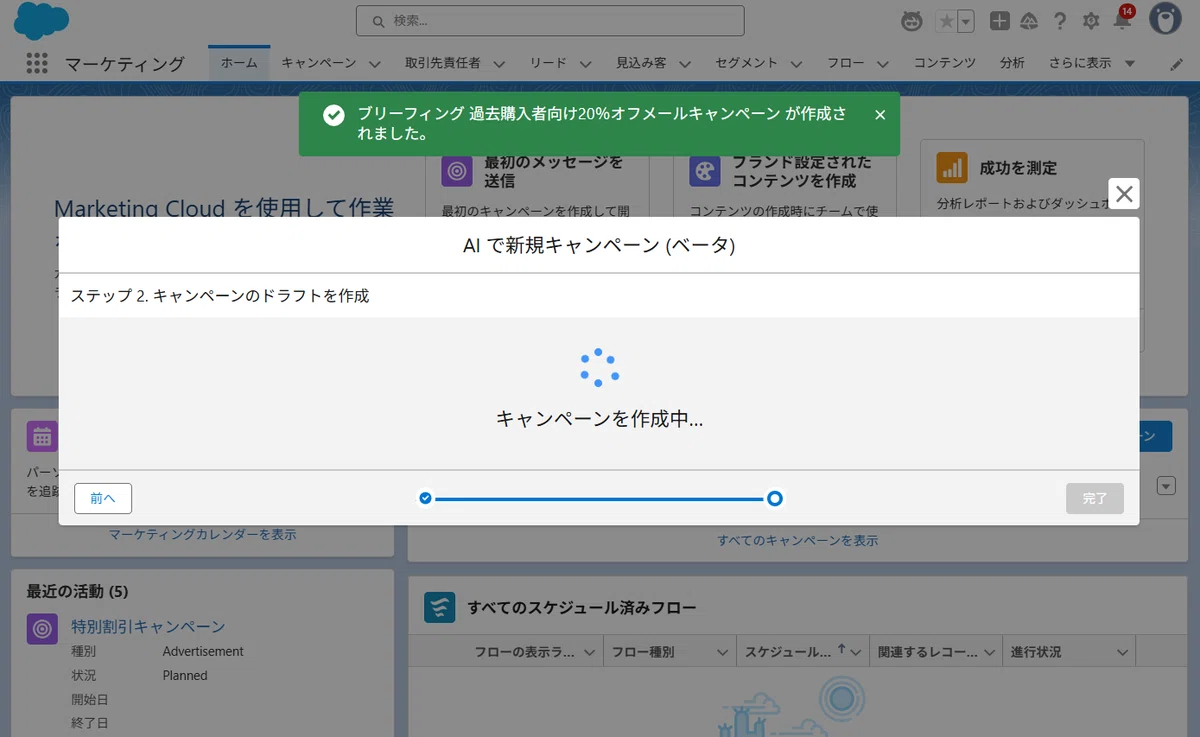Click the 最近の活動 (5) heading
Screen dimensions: 1200x737
click(x=78, y=591)
